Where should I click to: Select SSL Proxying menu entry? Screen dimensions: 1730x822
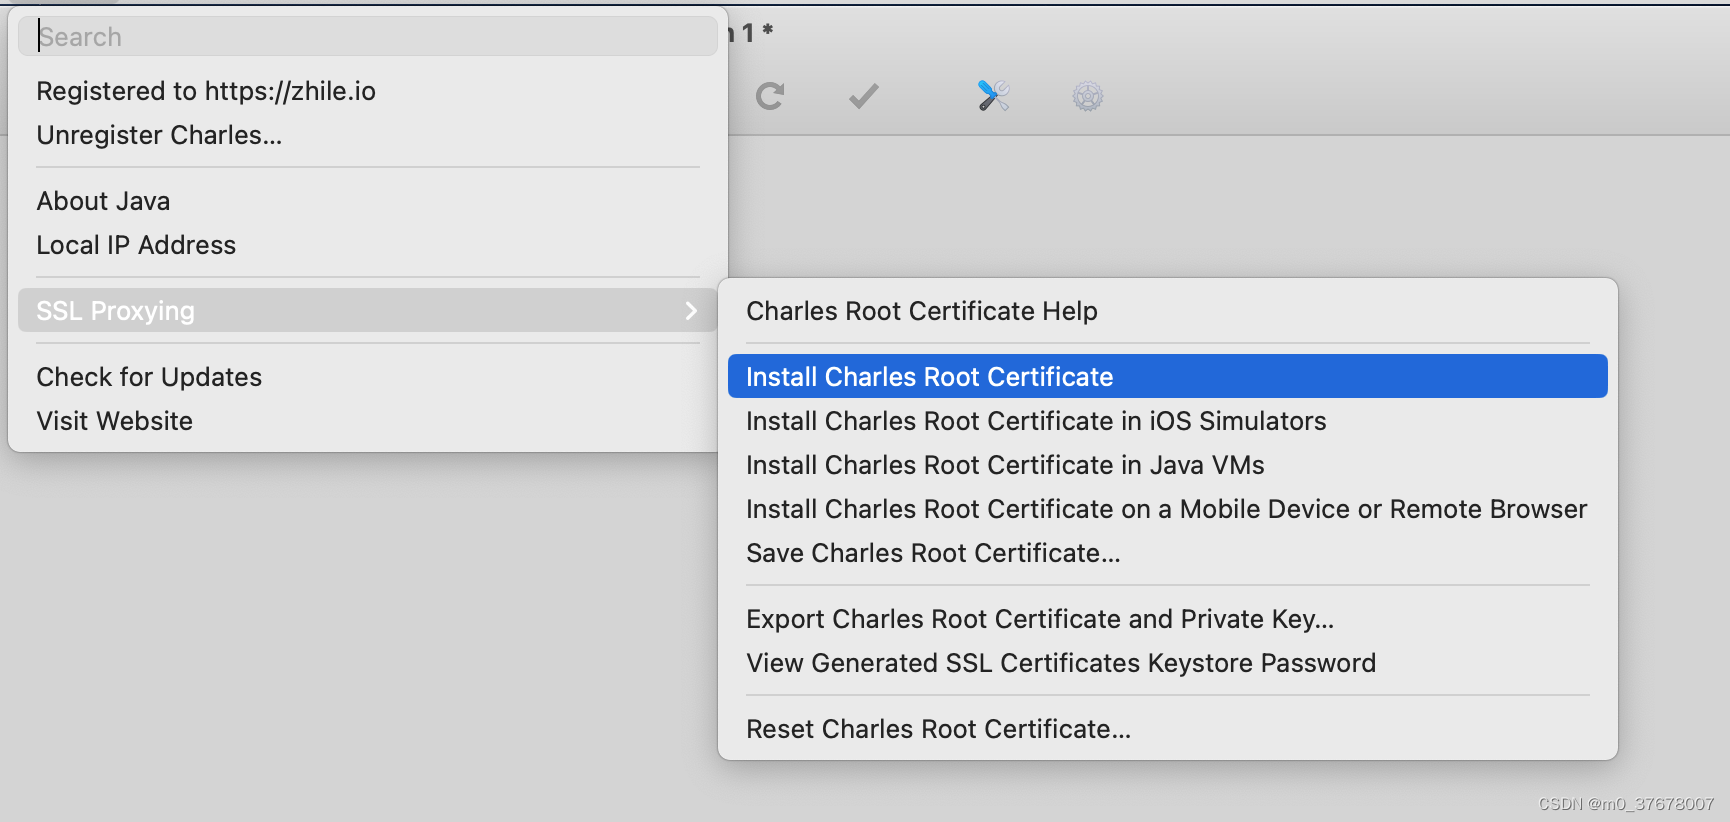368,311
